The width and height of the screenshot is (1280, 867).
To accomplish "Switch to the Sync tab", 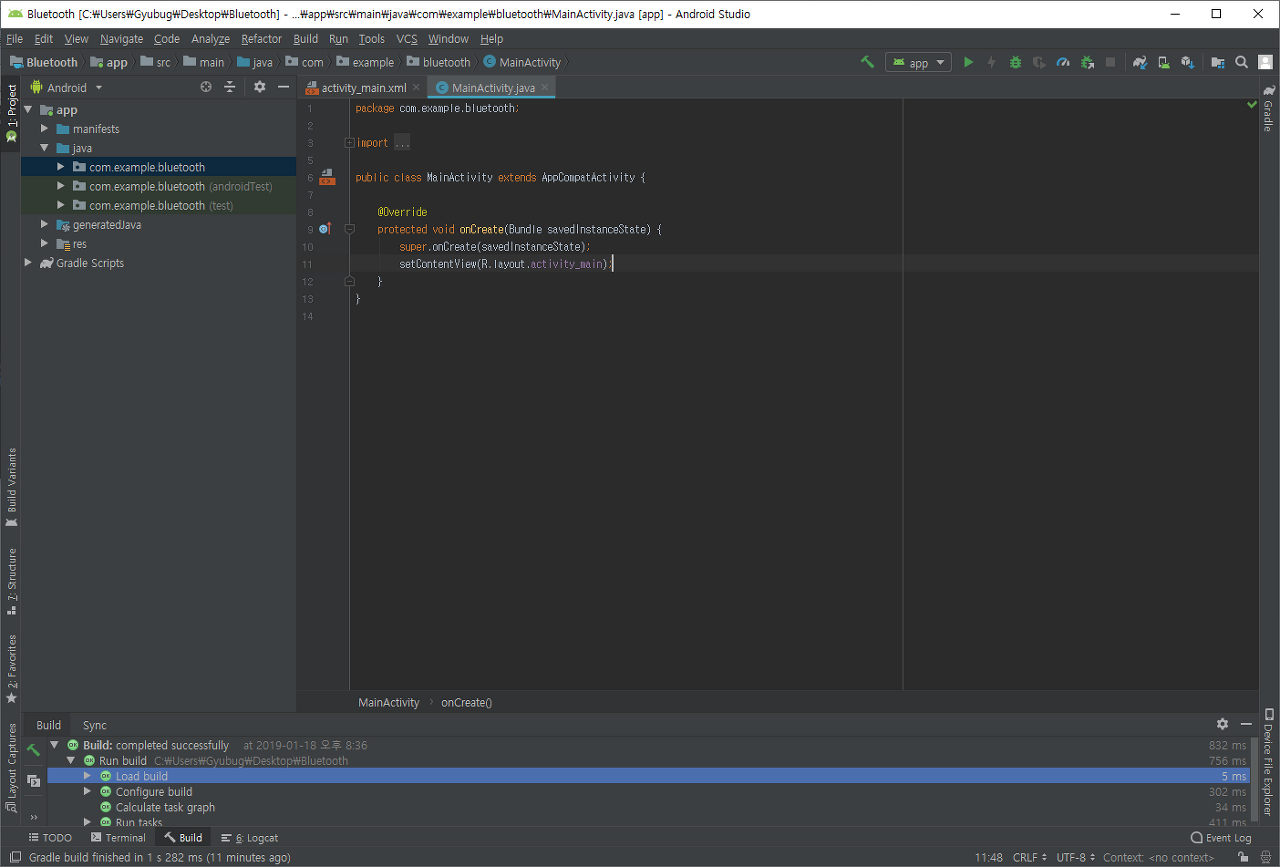I will pyautogui.click(x=95, y=725).
